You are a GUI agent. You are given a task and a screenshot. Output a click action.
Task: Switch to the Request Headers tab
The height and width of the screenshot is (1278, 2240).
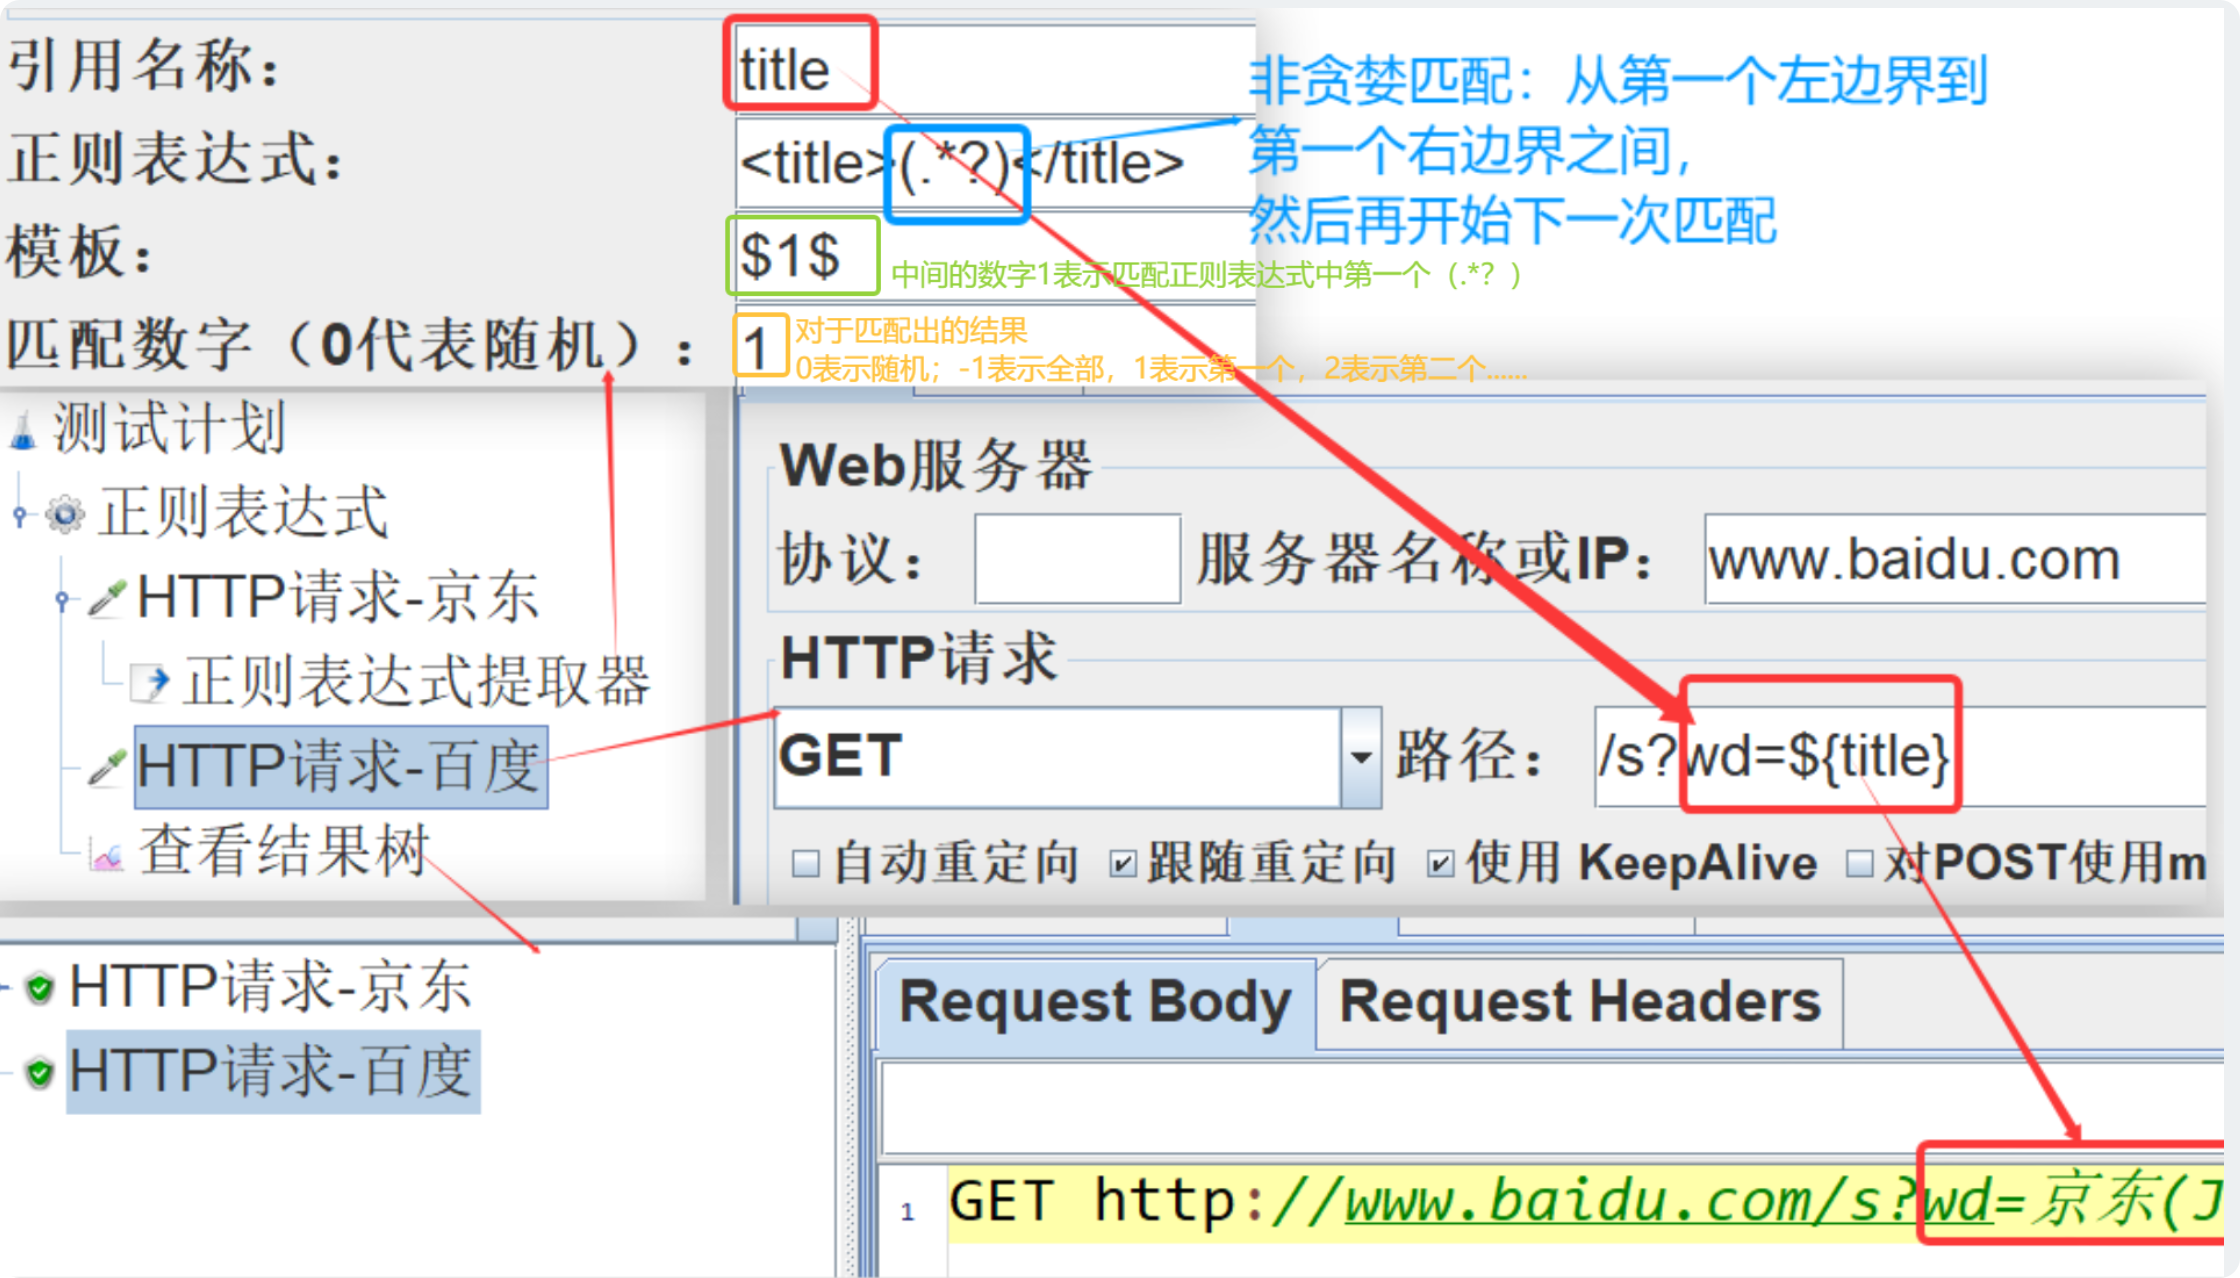click(x=1580, y=1002)
